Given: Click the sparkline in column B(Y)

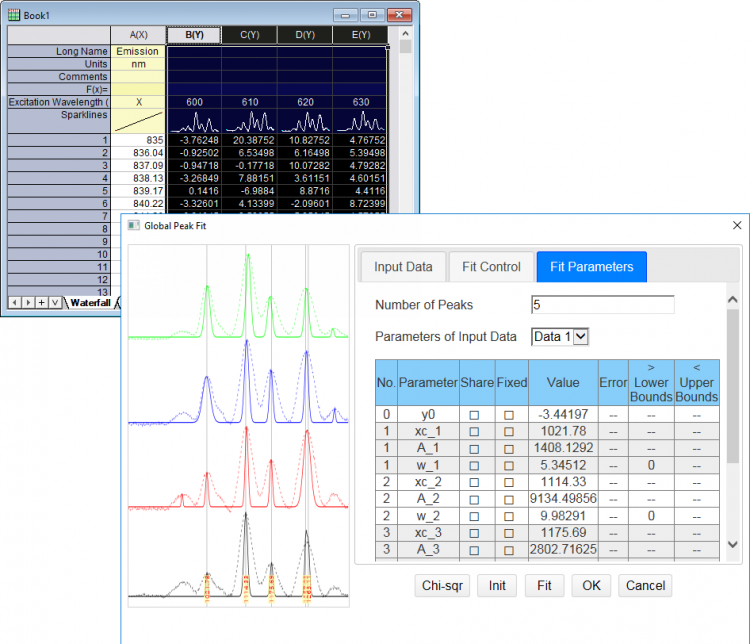Looking at the screenshot, I should [x=195, y=122].
